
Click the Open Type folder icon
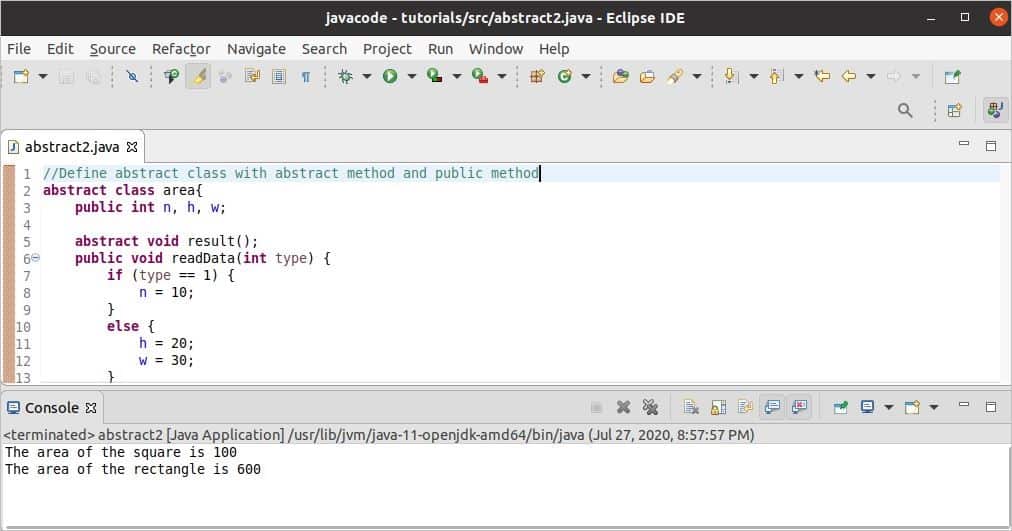(x=621, y=77)
